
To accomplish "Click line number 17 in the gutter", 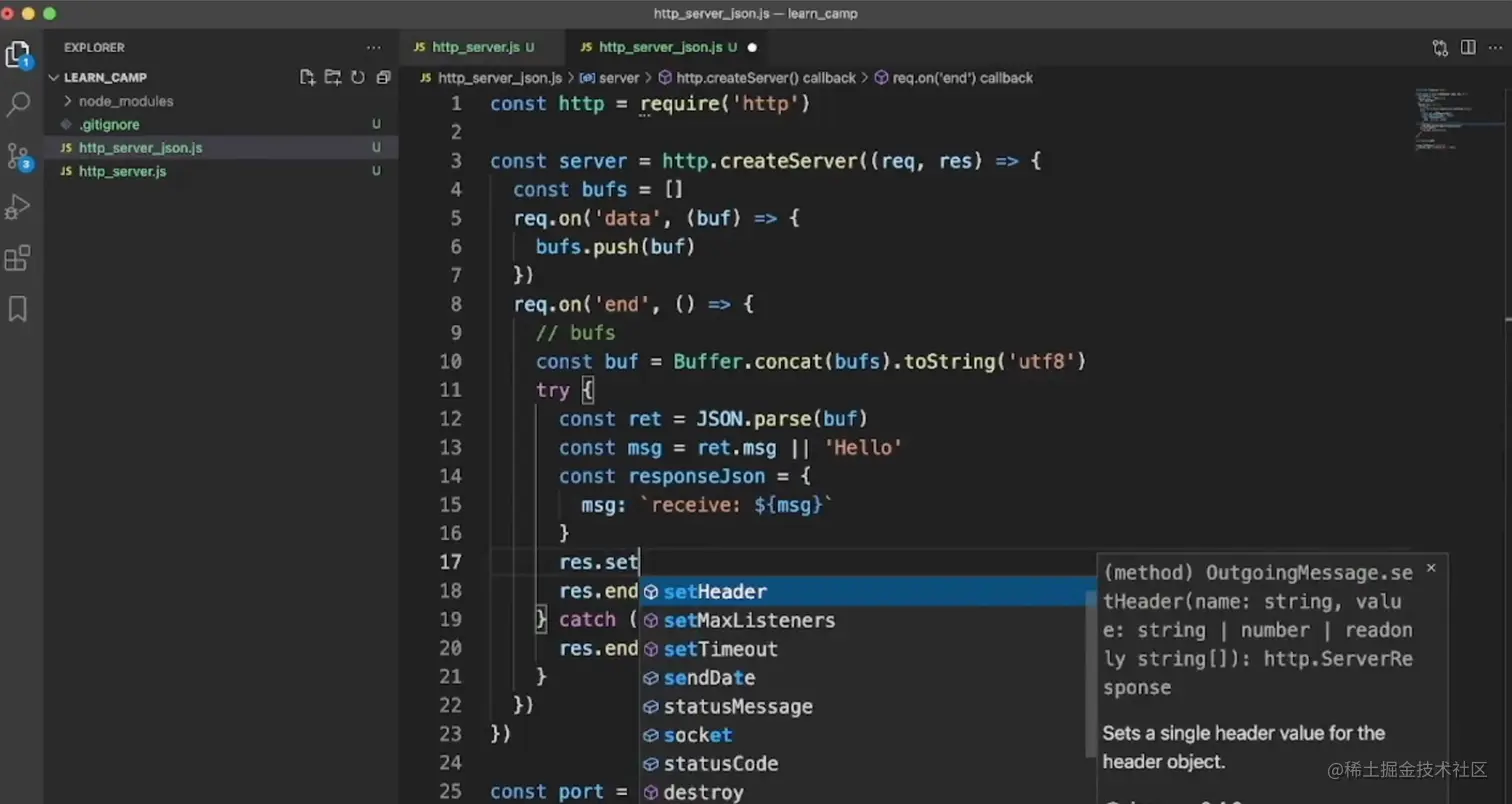I will (x=450, y=562).
